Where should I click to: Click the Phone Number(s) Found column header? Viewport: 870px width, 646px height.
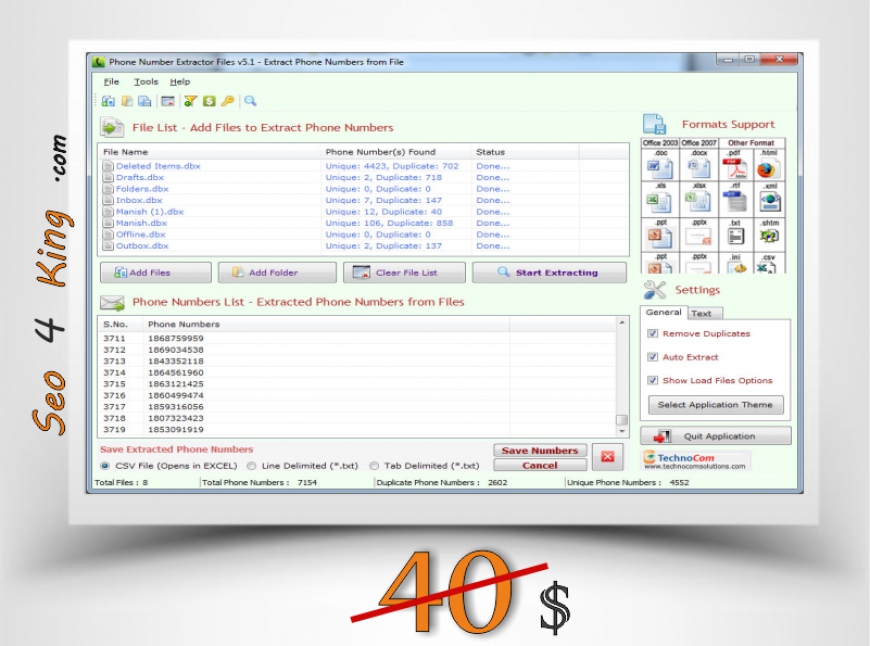[396, 152]
